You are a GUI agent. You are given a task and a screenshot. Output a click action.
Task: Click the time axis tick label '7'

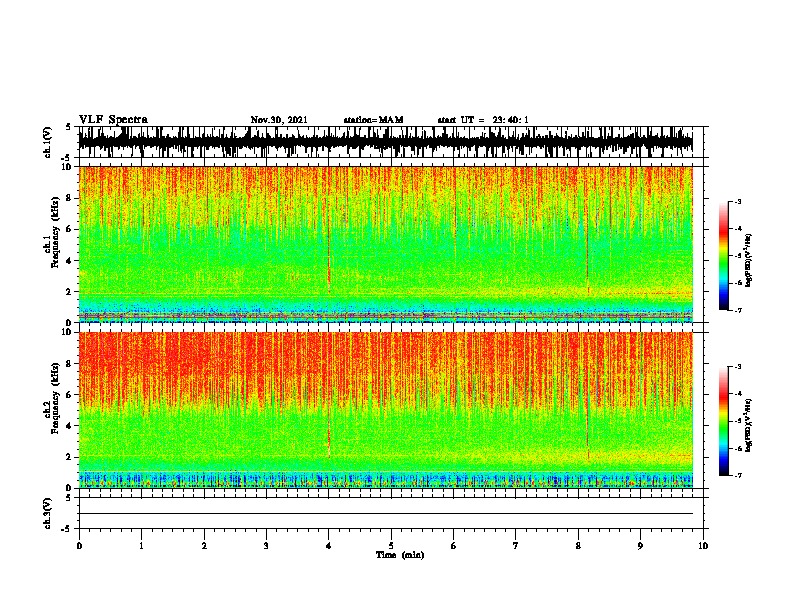[516, 546]
